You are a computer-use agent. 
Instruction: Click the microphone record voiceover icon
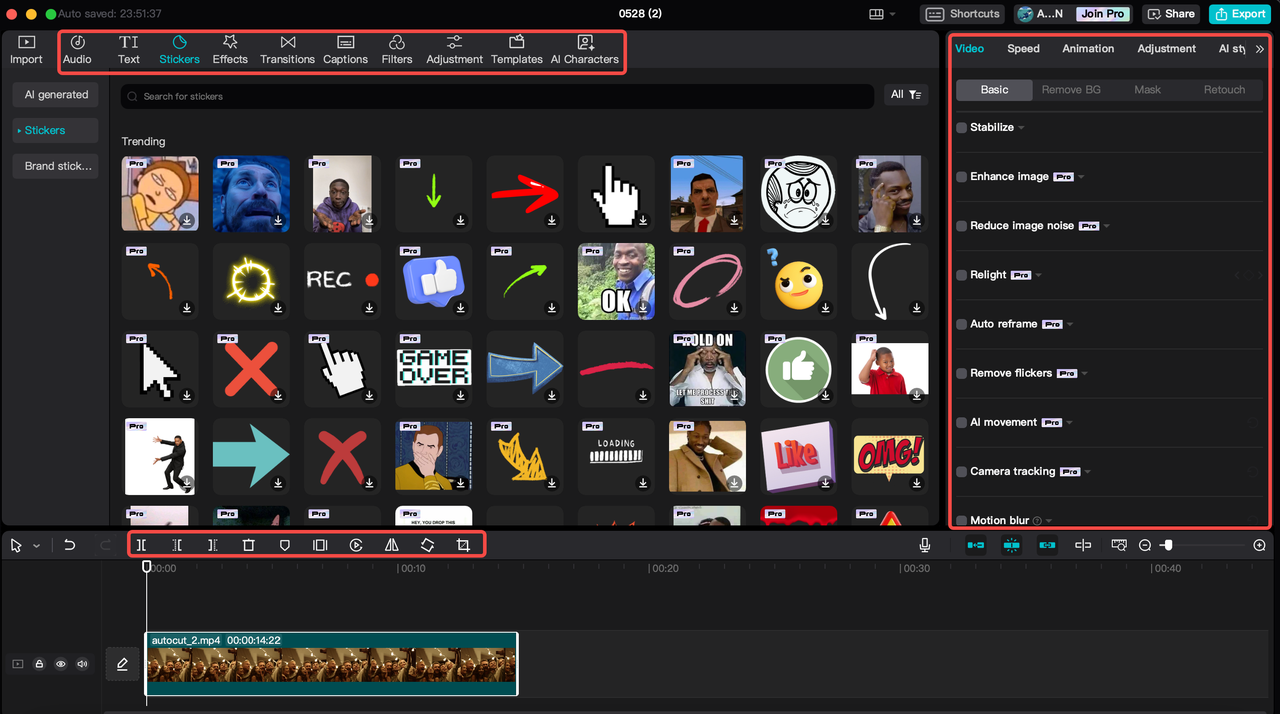tap(925, 545)
